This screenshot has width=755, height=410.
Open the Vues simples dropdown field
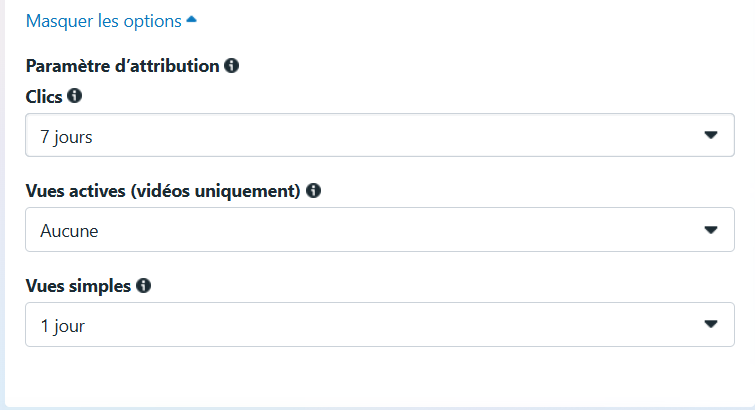(380, 324)
